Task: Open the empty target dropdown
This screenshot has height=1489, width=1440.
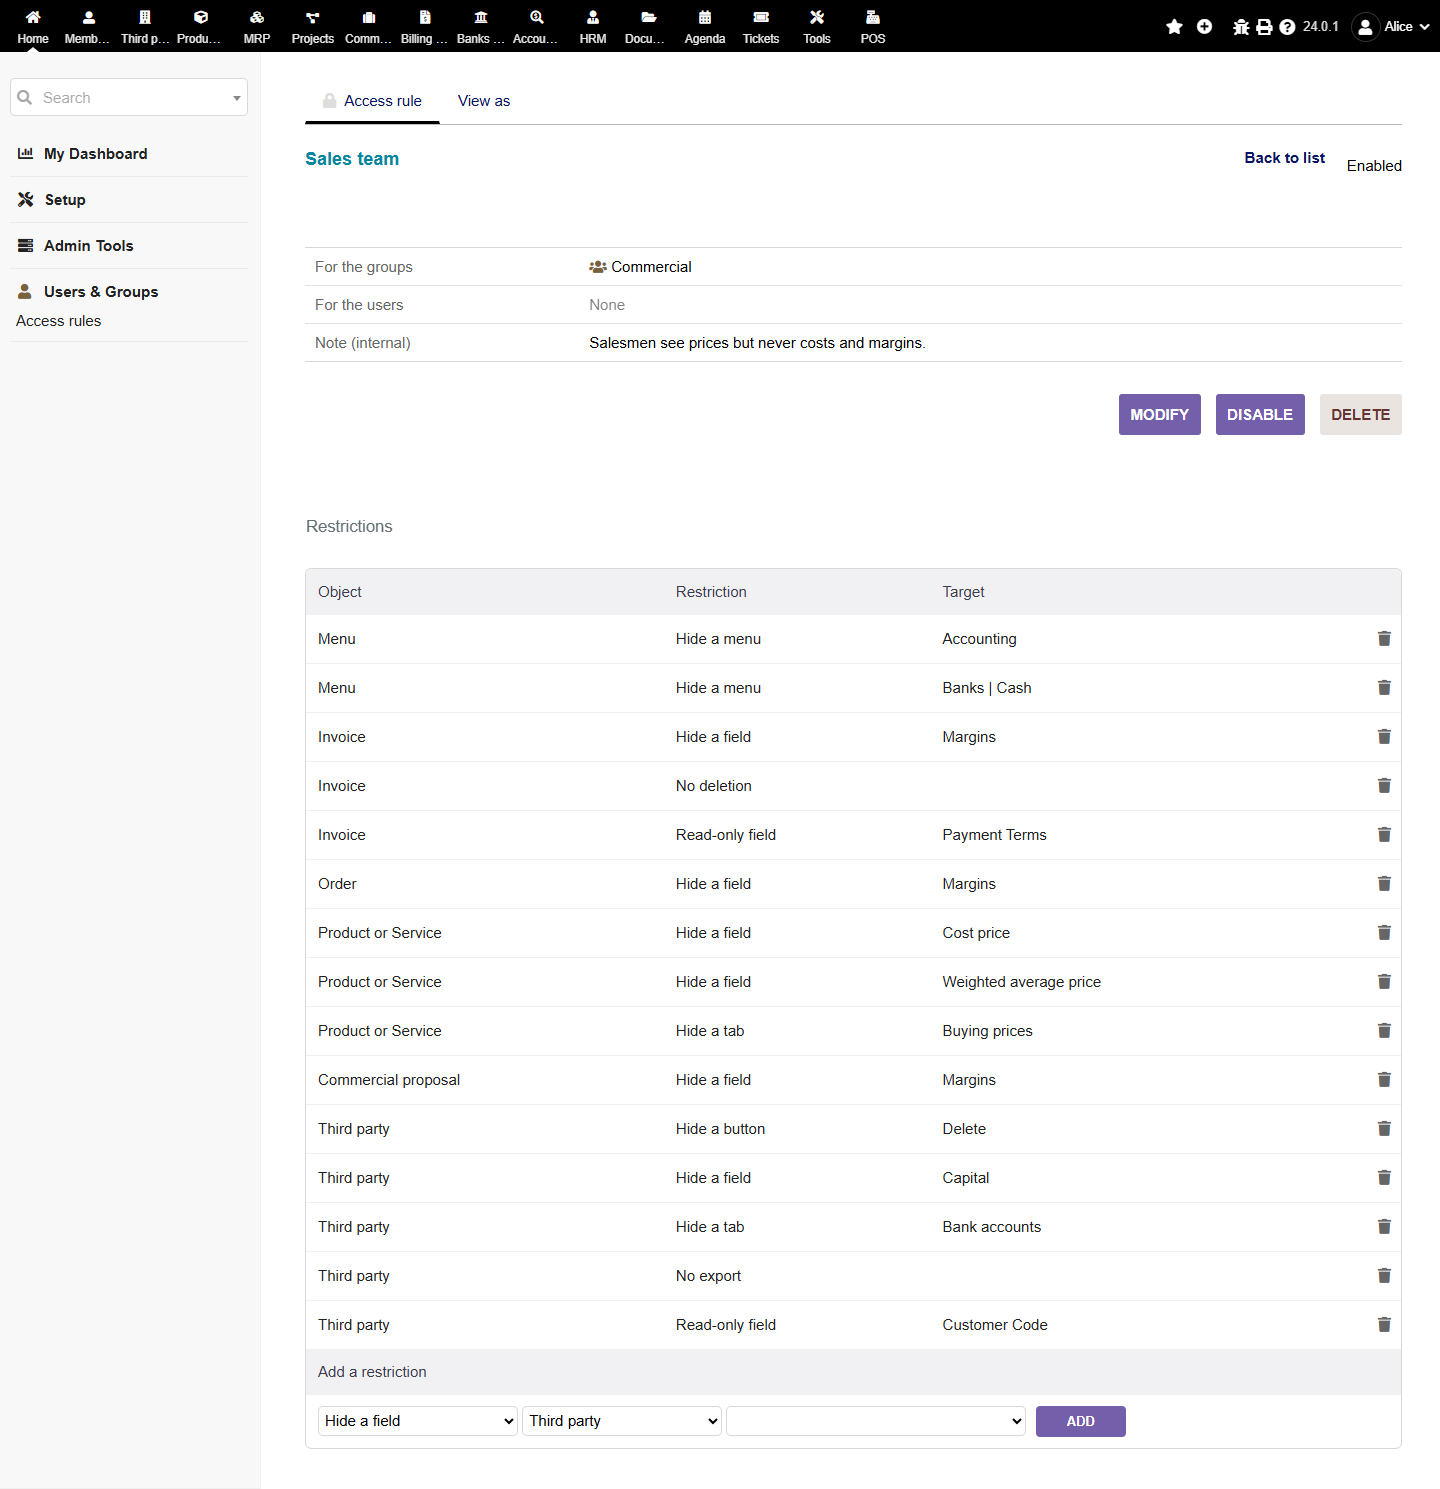Action: point(876,1421)
